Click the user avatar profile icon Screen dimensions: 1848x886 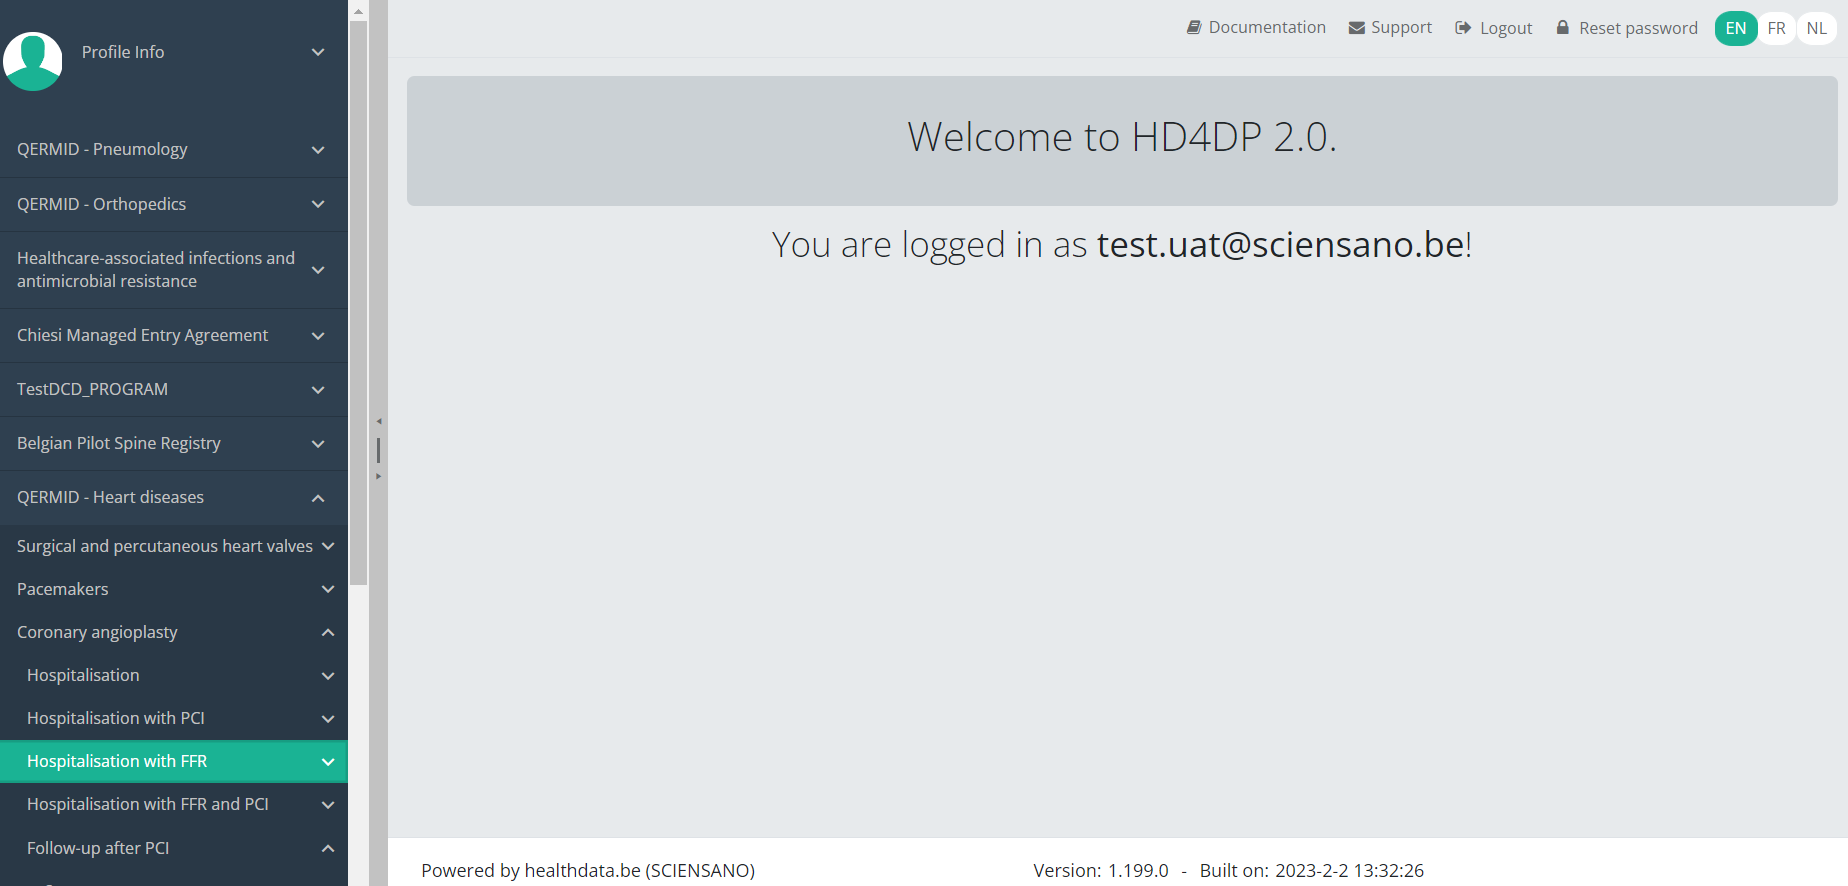[33, 61]
